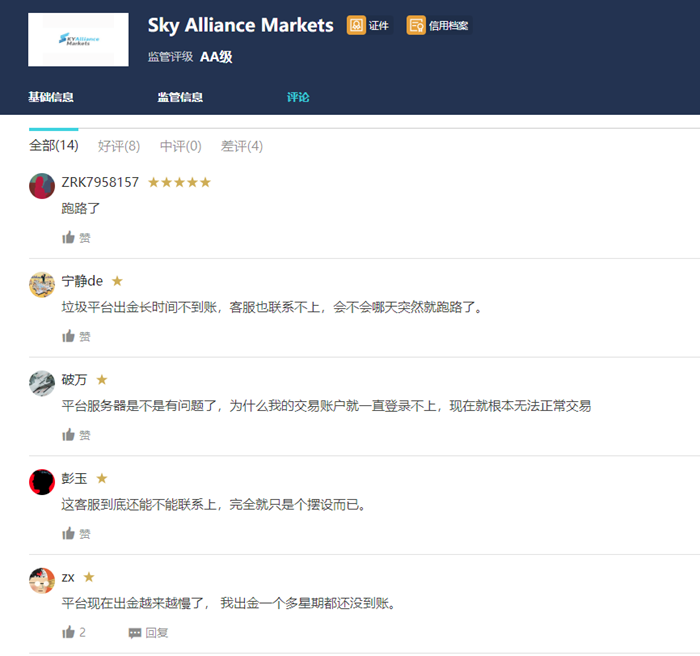Switch to the 基础信息 tab
This screenshot has width=700, height=656.
point(50,97)
